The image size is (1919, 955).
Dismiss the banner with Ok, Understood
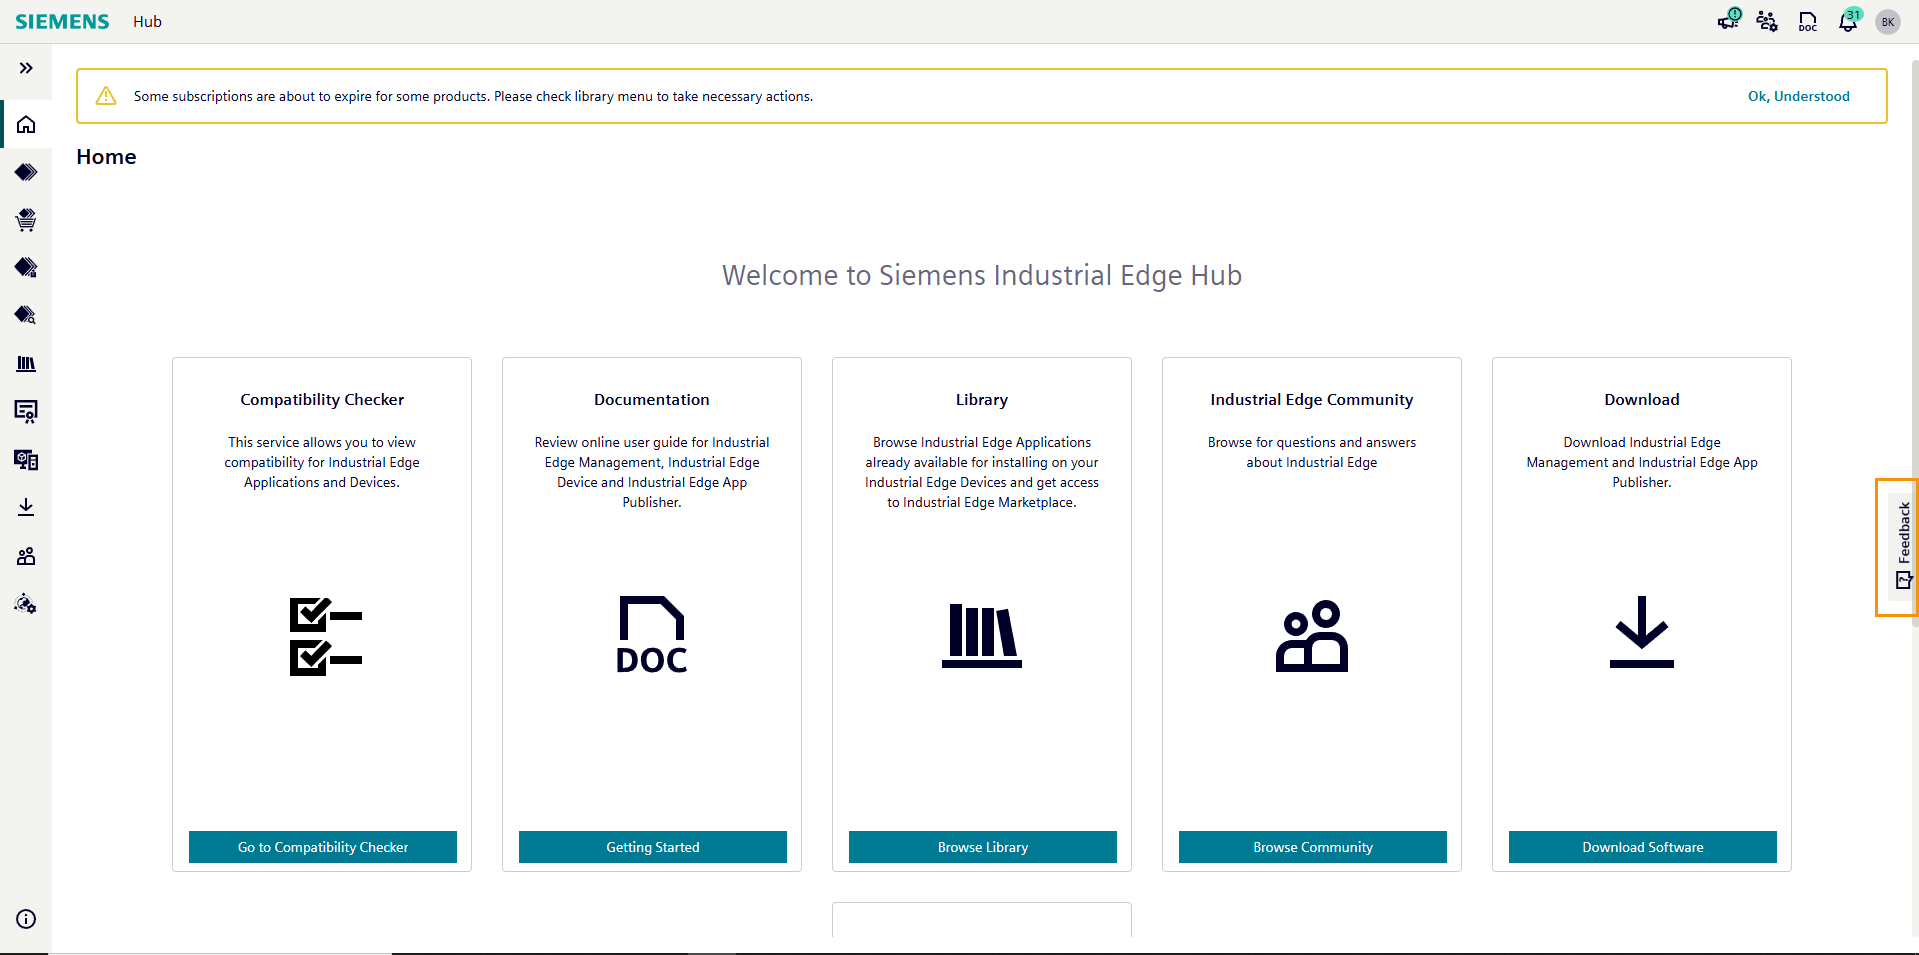click(x=1799, y=96)
